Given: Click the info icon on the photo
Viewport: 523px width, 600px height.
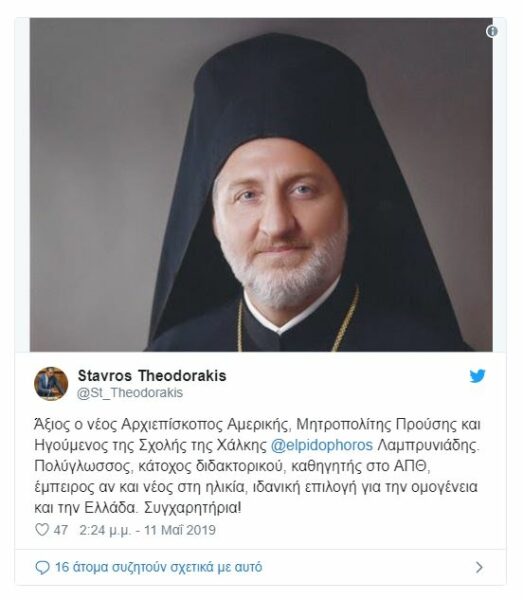Looking at the screenshot, I should coord(492,31).
